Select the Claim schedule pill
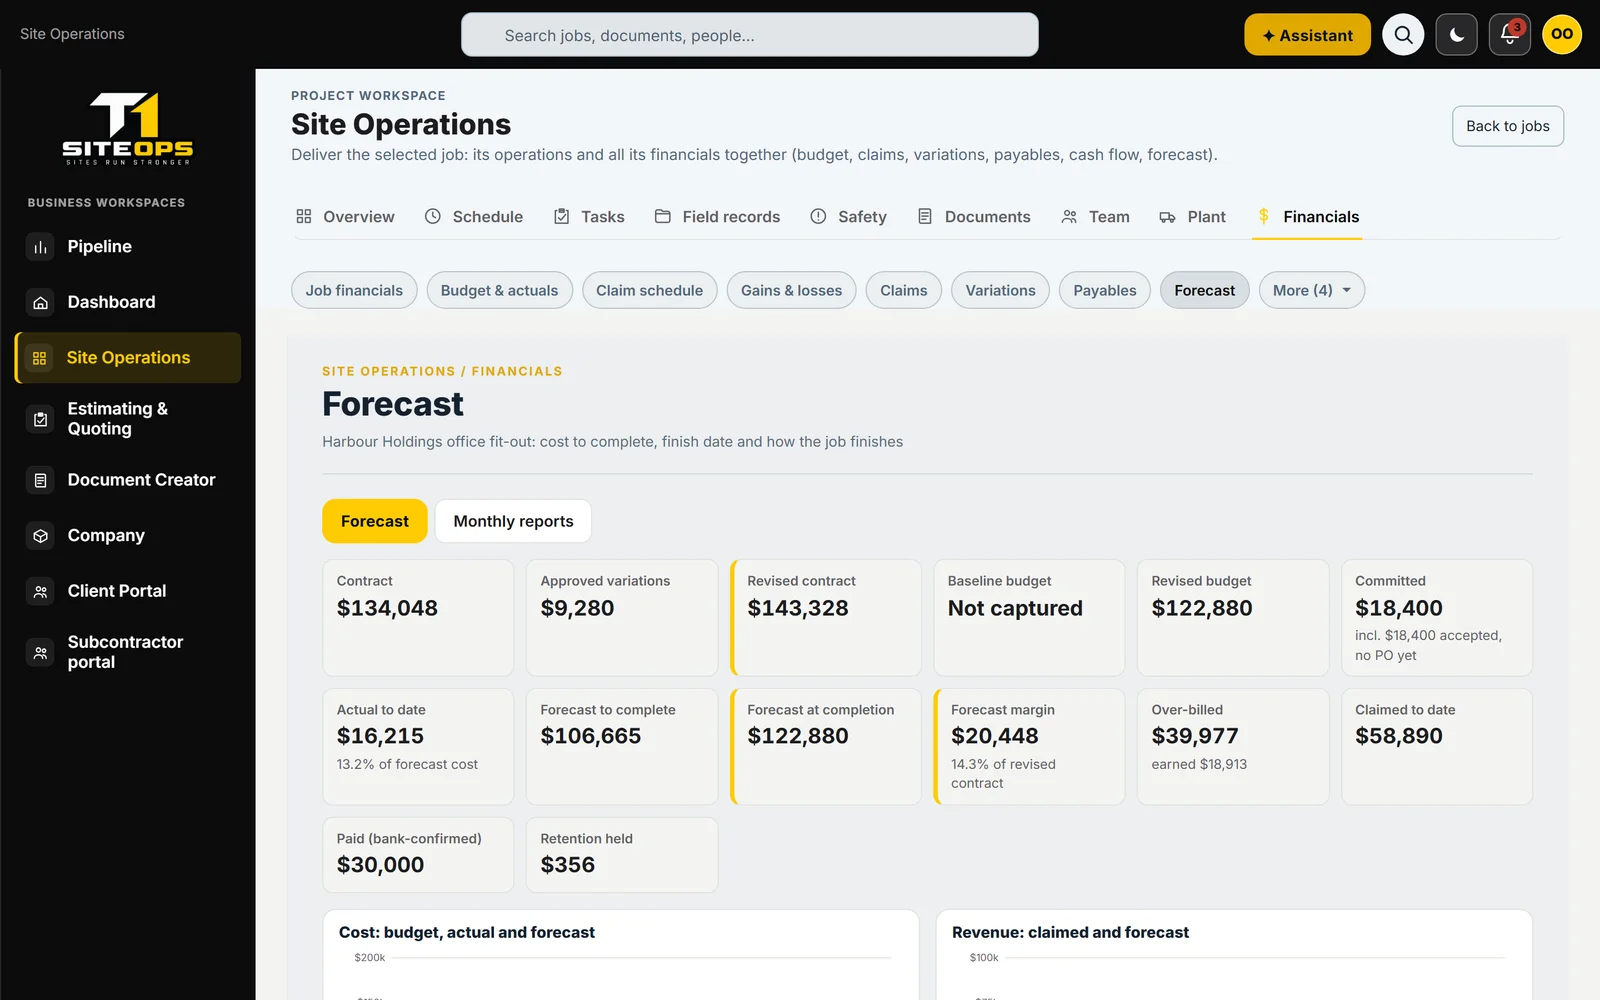The height and width of the screenshot is (1000, 1600). point(649,290)
